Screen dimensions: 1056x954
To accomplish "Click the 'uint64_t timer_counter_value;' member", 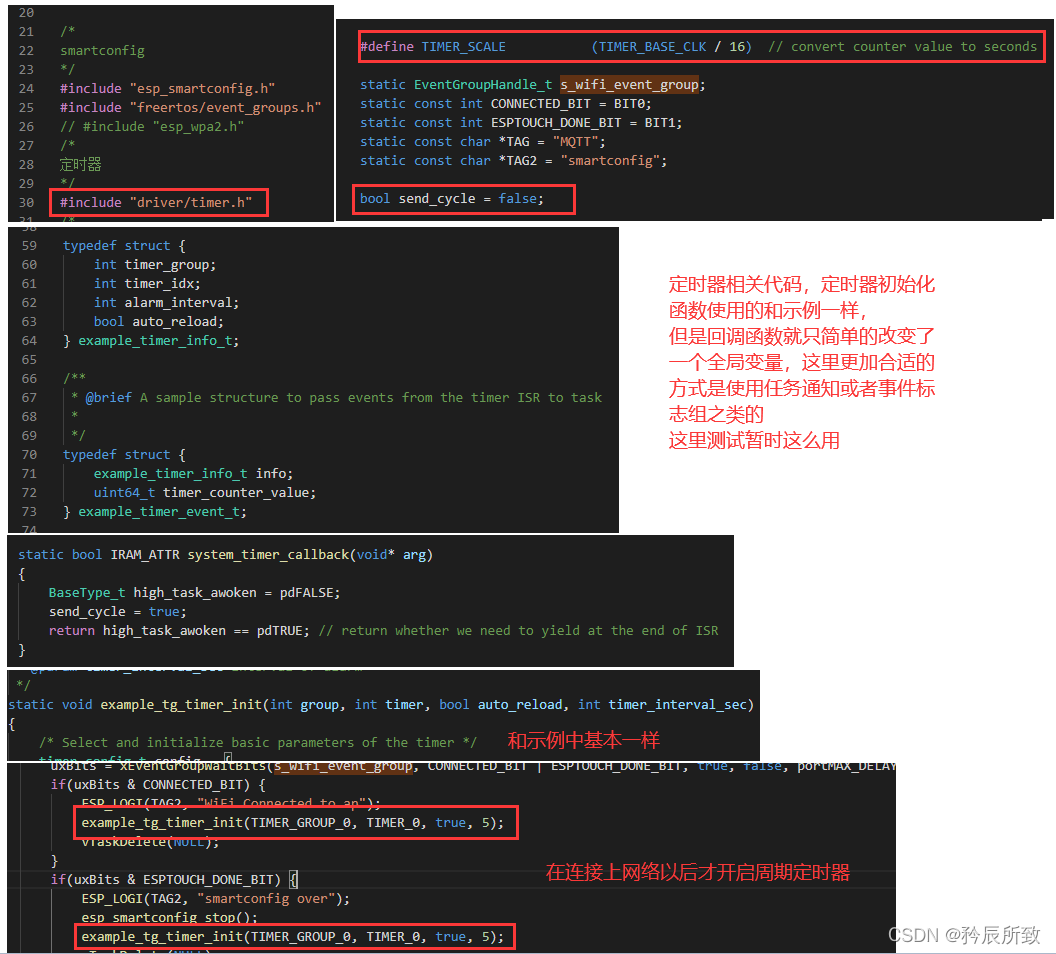I will 205,492.
